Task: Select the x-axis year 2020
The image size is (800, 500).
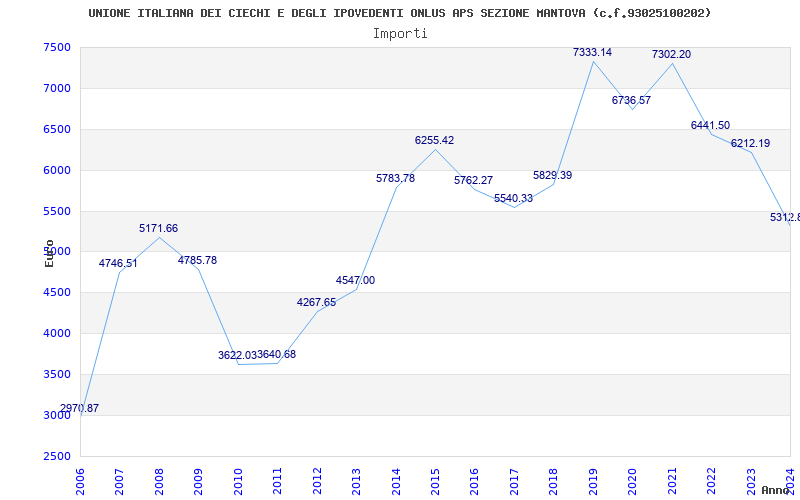Action: (x=633, y=482)
